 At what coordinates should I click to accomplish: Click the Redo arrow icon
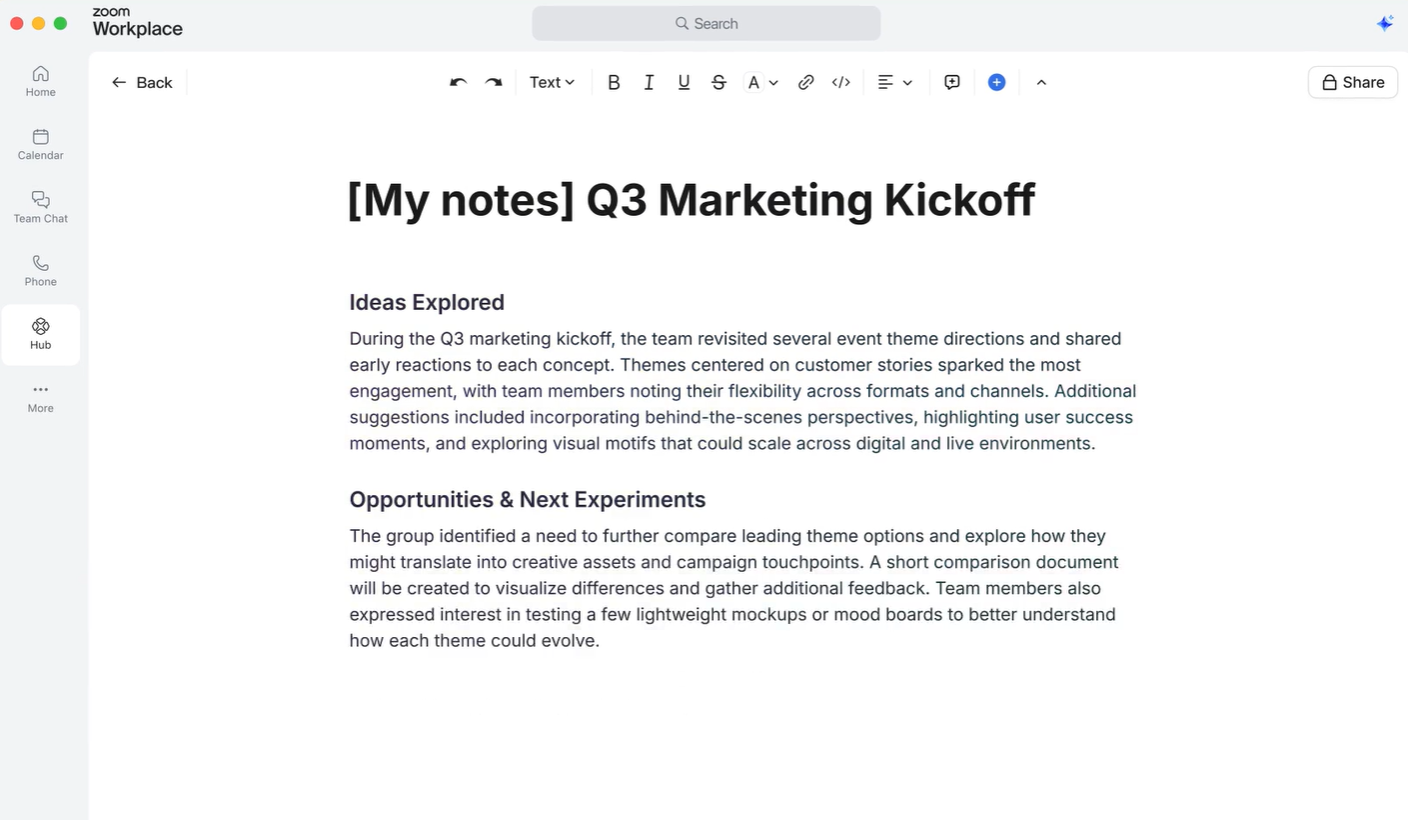(493, 82)
